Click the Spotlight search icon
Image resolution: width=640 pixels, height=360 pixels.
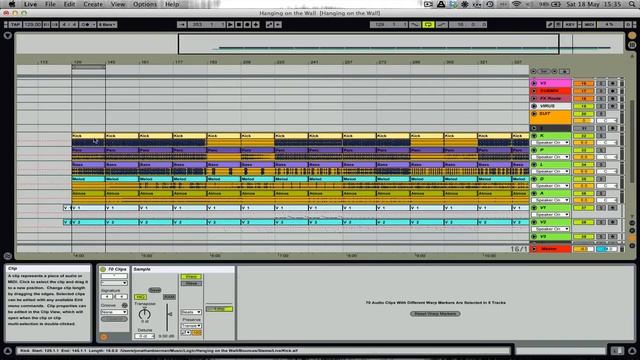click(x=632, y=4)
